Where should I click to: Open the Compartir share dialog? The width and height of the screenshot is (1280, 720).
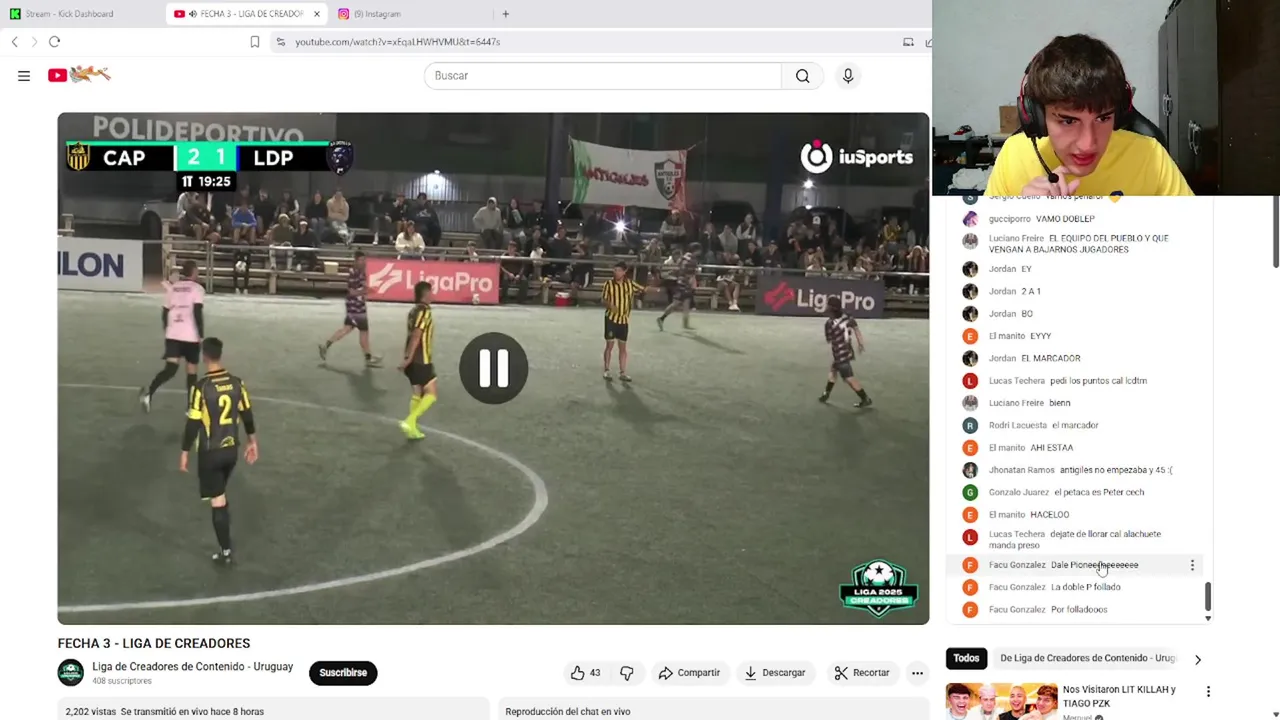coord(689,673)
